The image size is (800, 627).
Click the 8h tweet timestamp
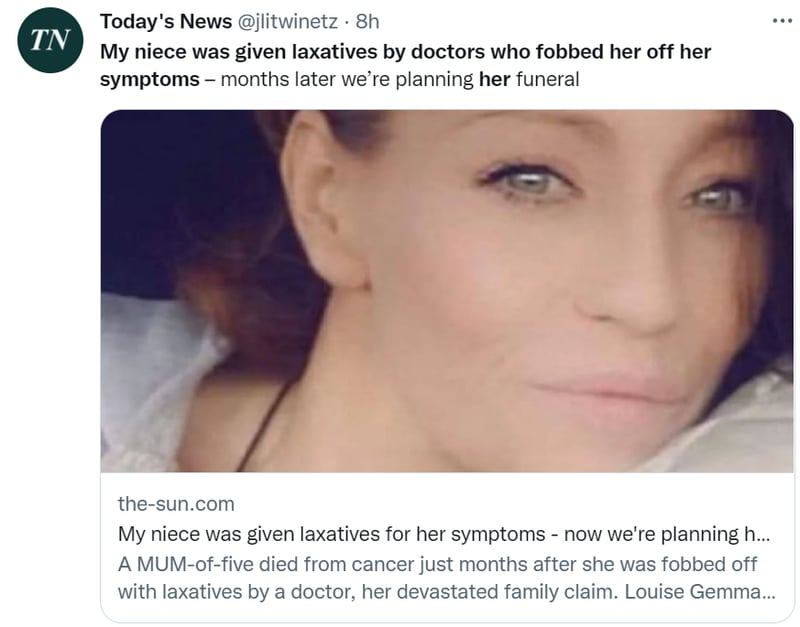(367, 21)
